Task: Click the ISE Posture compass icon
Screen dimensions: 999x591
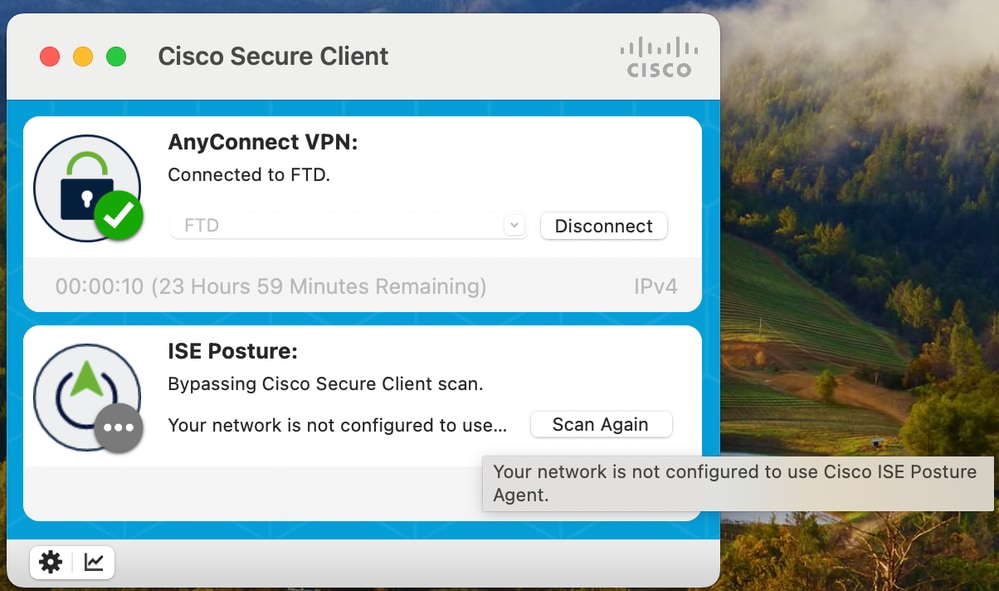Action: [85, 392]
